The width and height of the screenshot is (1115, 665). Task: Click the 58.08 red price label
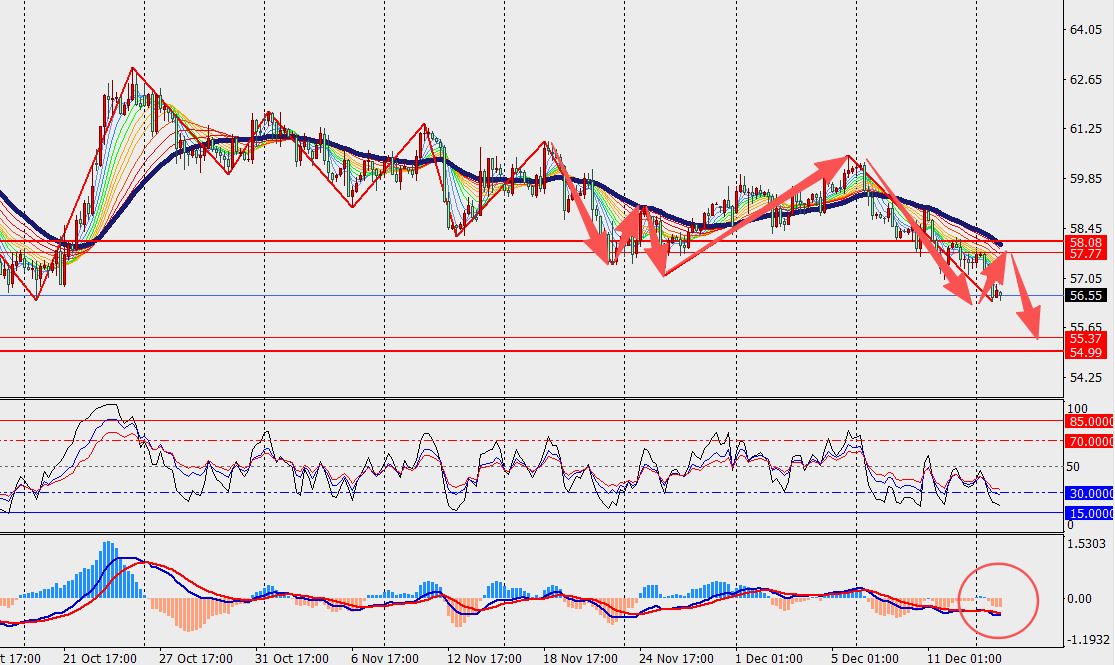[1085, 242]
